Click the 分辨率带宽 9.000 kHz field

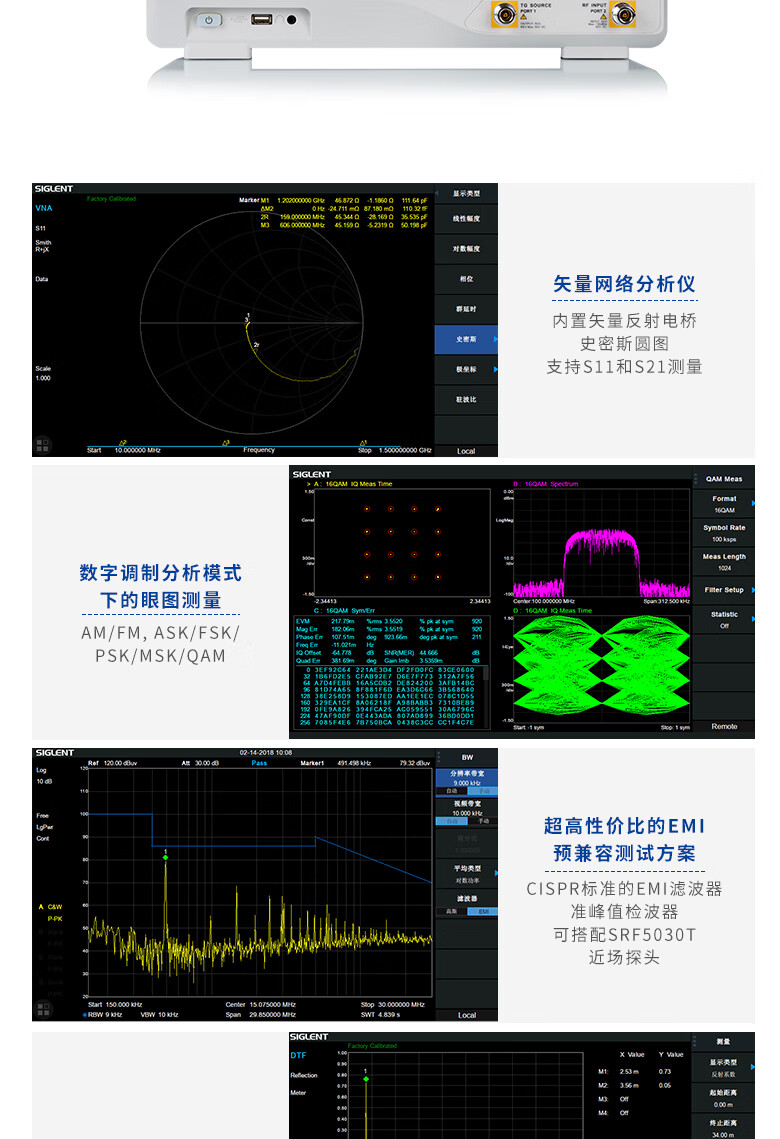[466, 778]
